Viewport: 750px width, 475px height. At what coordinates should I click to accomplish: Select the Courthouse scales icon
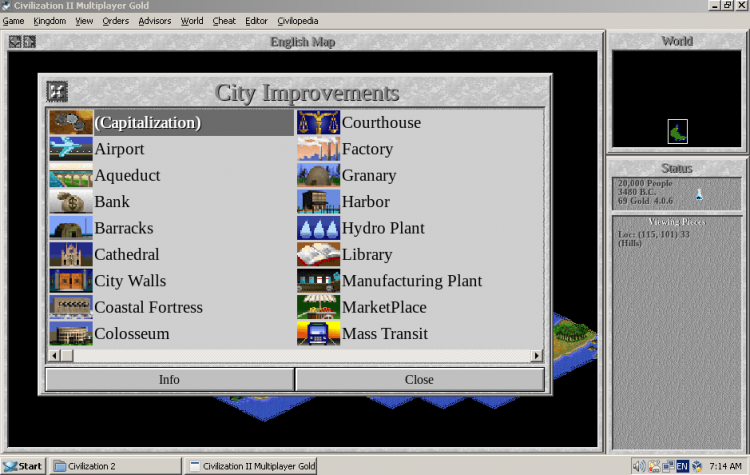click(318, 122)
